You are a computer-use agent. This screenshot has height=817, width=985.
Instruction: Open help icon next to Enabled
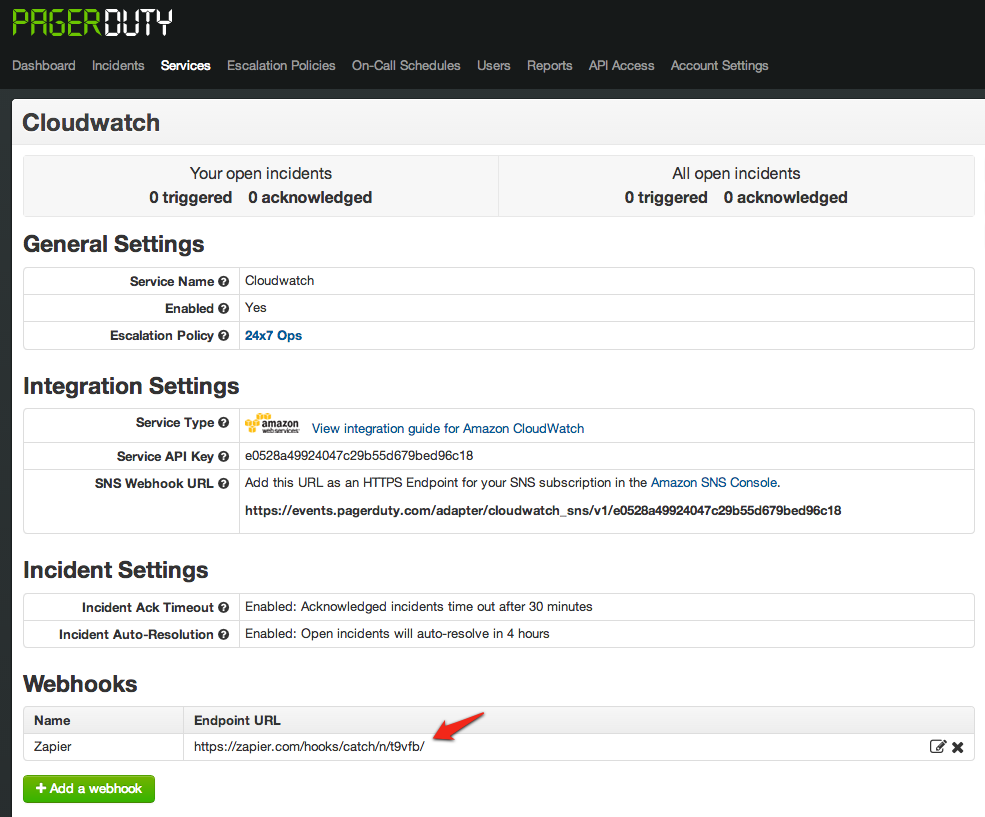click(x=224, y=308)
